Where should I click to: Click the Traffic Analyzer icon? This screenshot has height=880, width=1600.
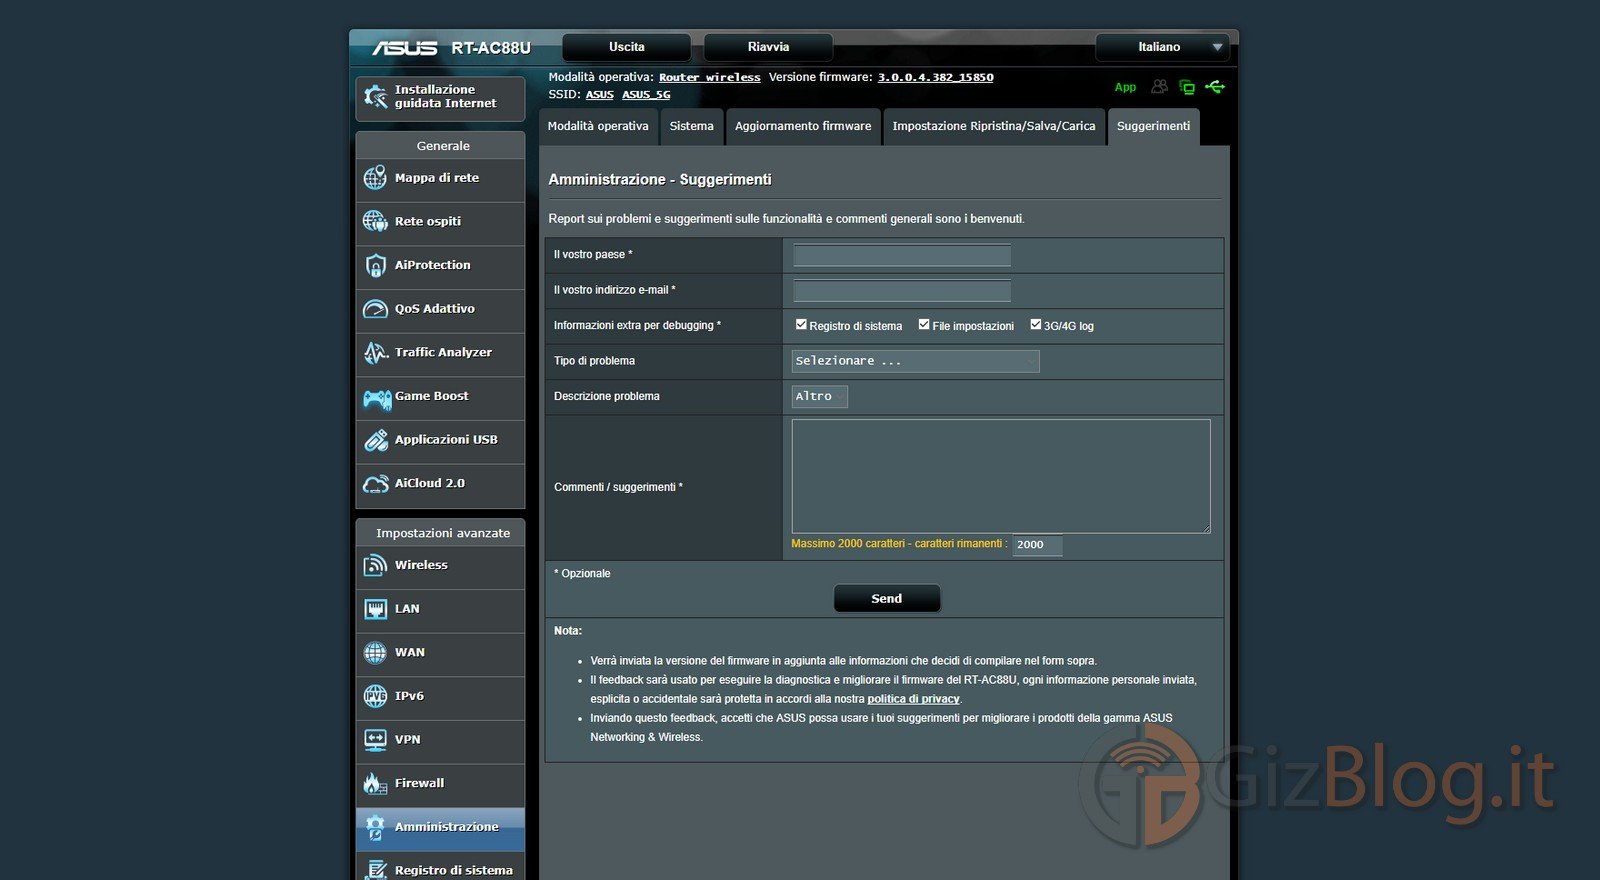[x=375, y=352]
